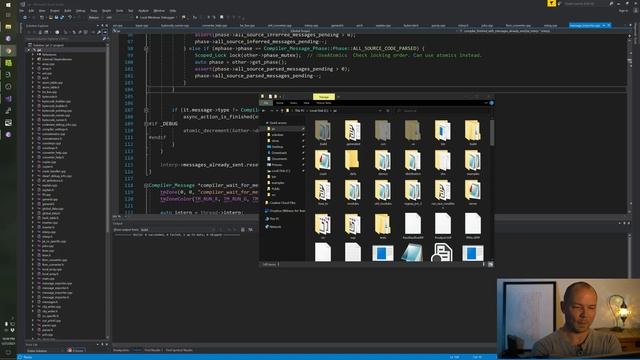Collapse the code block at line 98
This screenshot has width=640, height=360.
coord(146,48)
